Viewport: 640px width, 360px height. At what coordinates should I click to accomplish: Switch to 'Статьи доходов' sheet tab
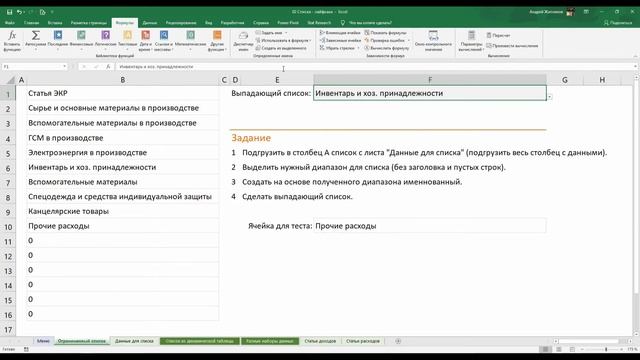pos(320,341)
